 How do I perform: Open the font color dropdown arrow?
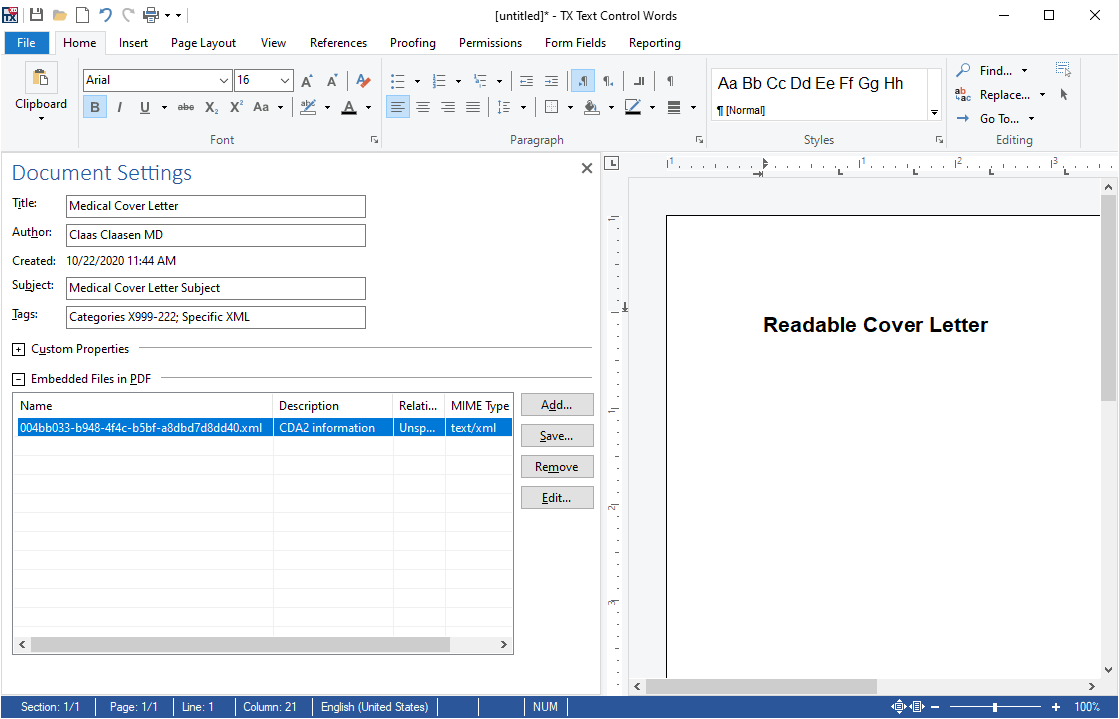tap(368, 108)
